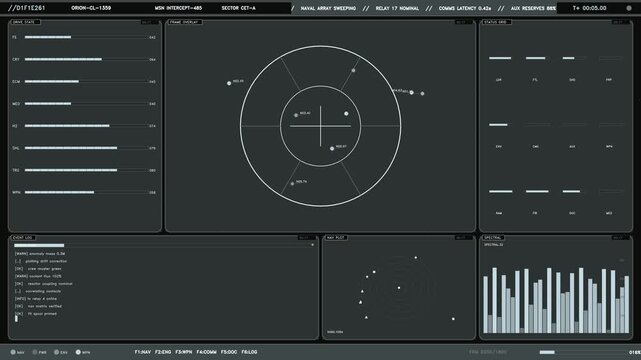The width and height of the screenshot is (641, 360).
Task: Click the ORION-CL-1359 ship identifier
Action: tap(91, 8)
